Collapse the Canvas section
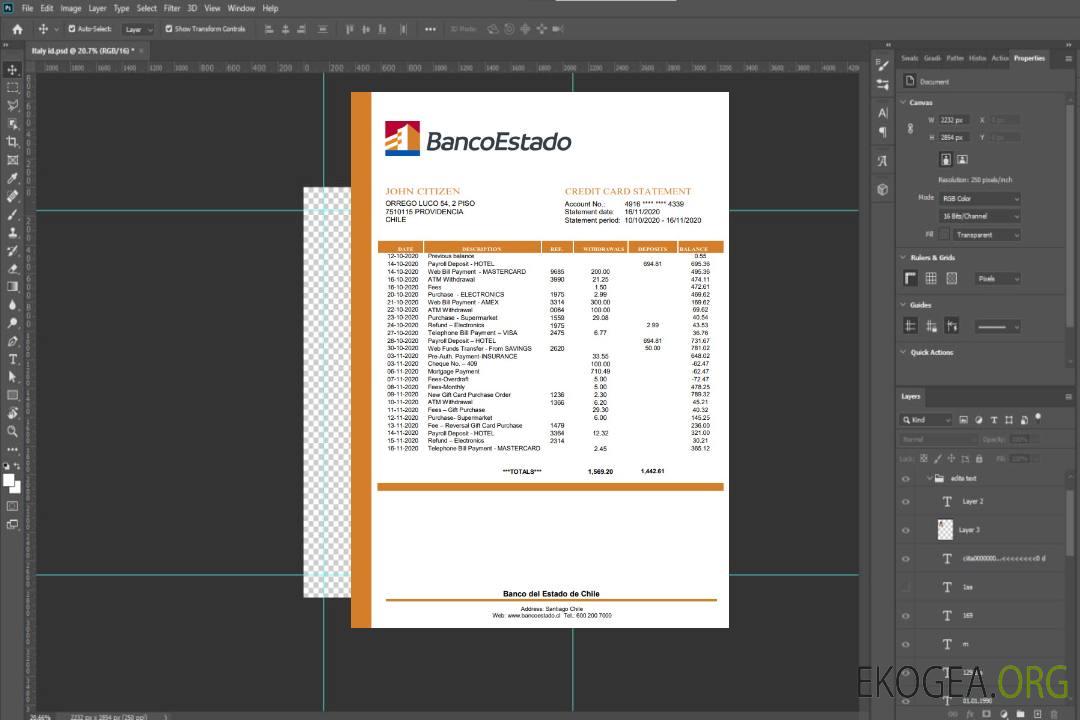The height and width of the screenshot is (720, 1080). [x=904, y=102]
